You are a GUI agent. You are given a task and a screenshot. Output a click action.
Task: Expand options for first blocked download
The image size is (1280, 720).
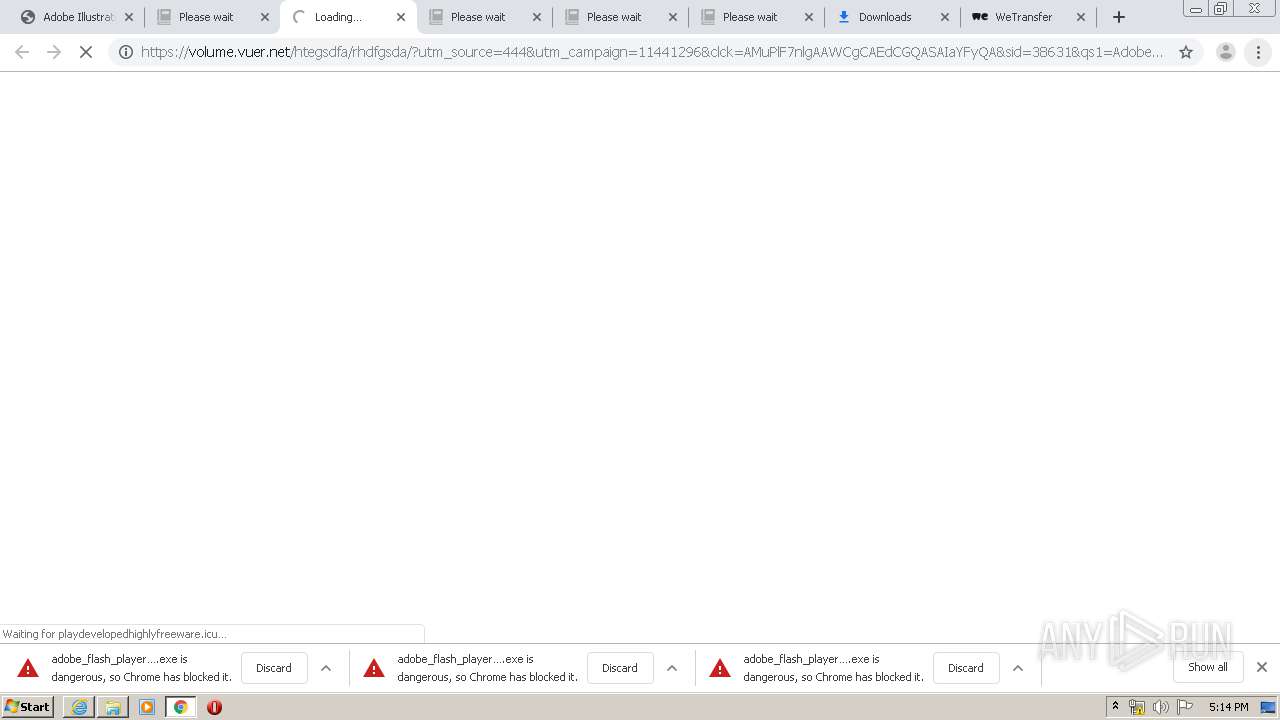[x=326, y=668]
